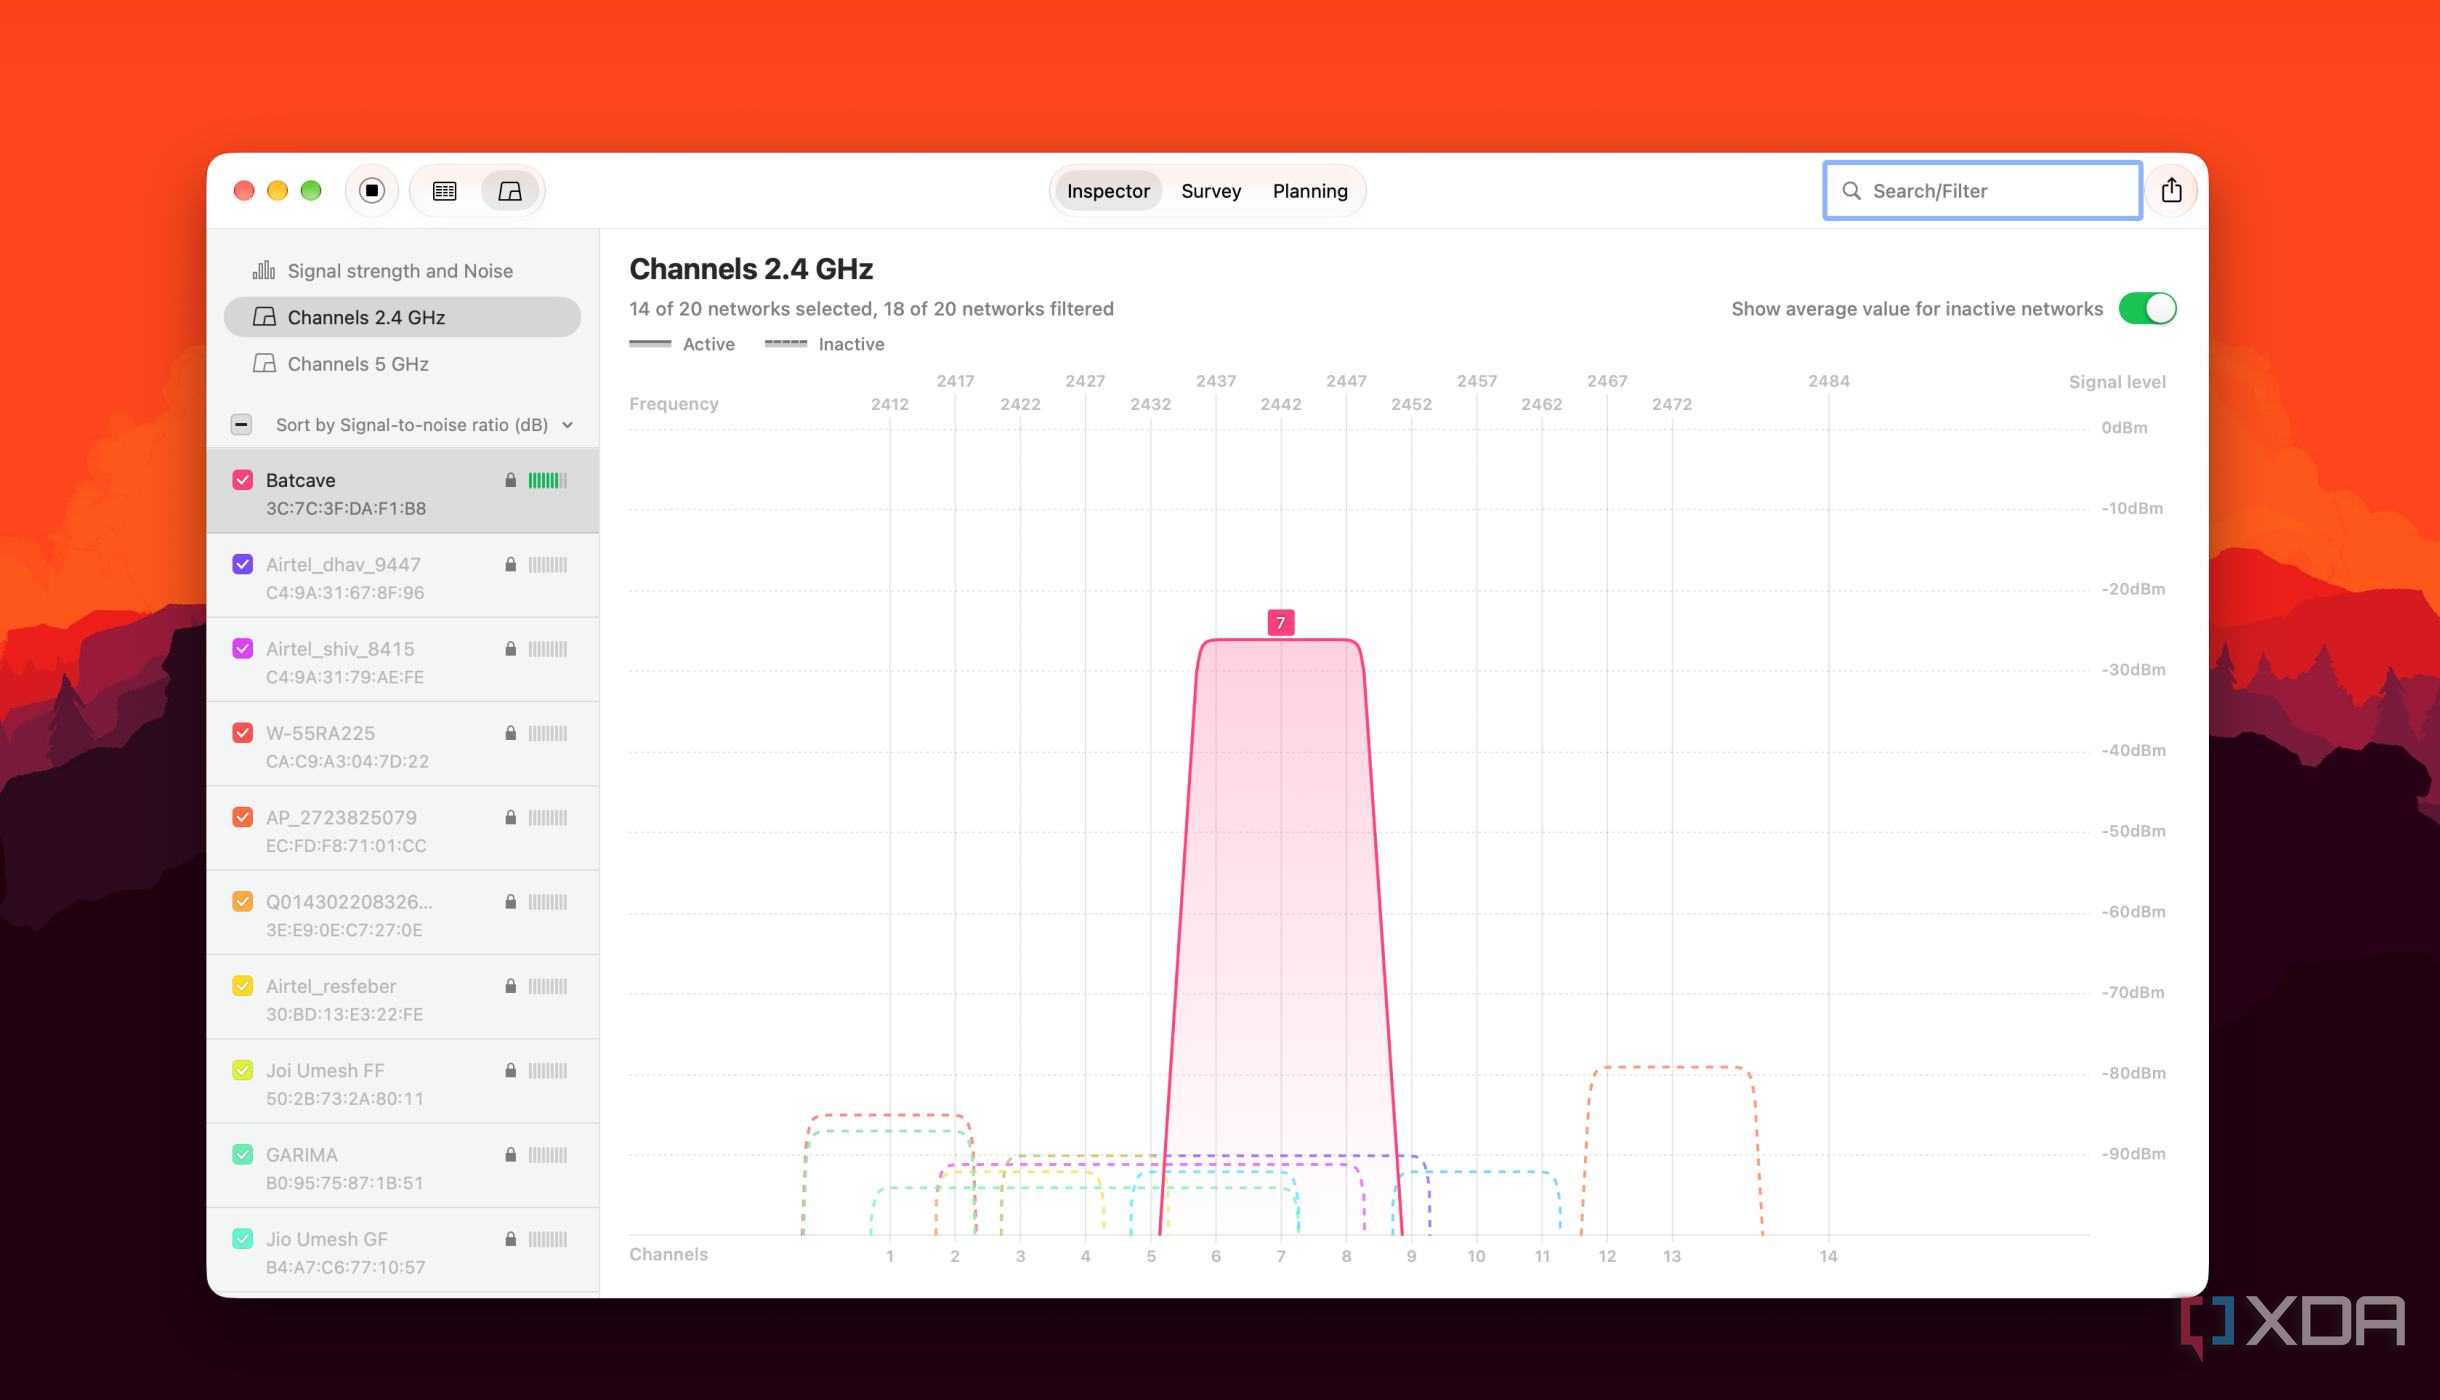
Task: Click Batcave's green signal strength bars
Action: pos(548,480)
